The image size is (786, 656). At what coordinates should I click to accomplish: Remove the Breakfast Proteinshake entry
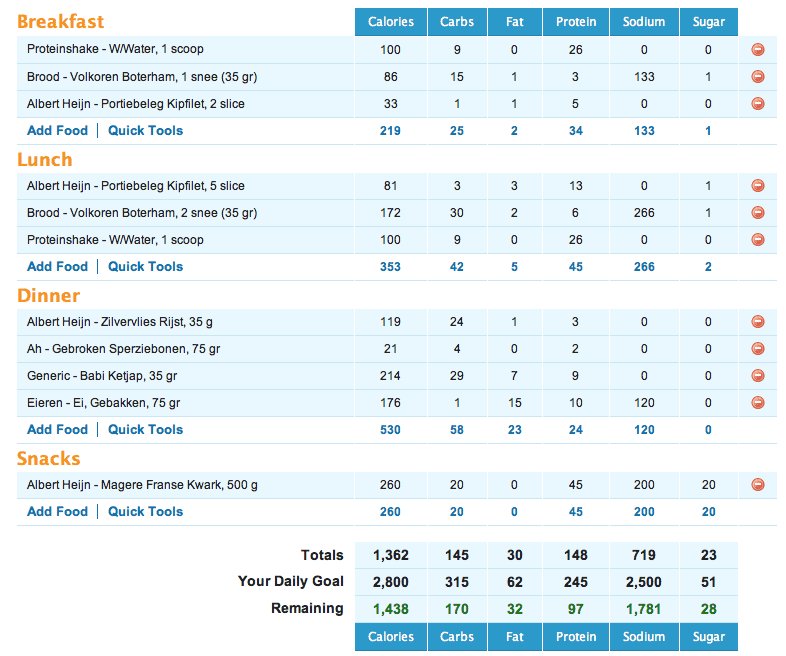pyautogui.click(x=757, y=50)
